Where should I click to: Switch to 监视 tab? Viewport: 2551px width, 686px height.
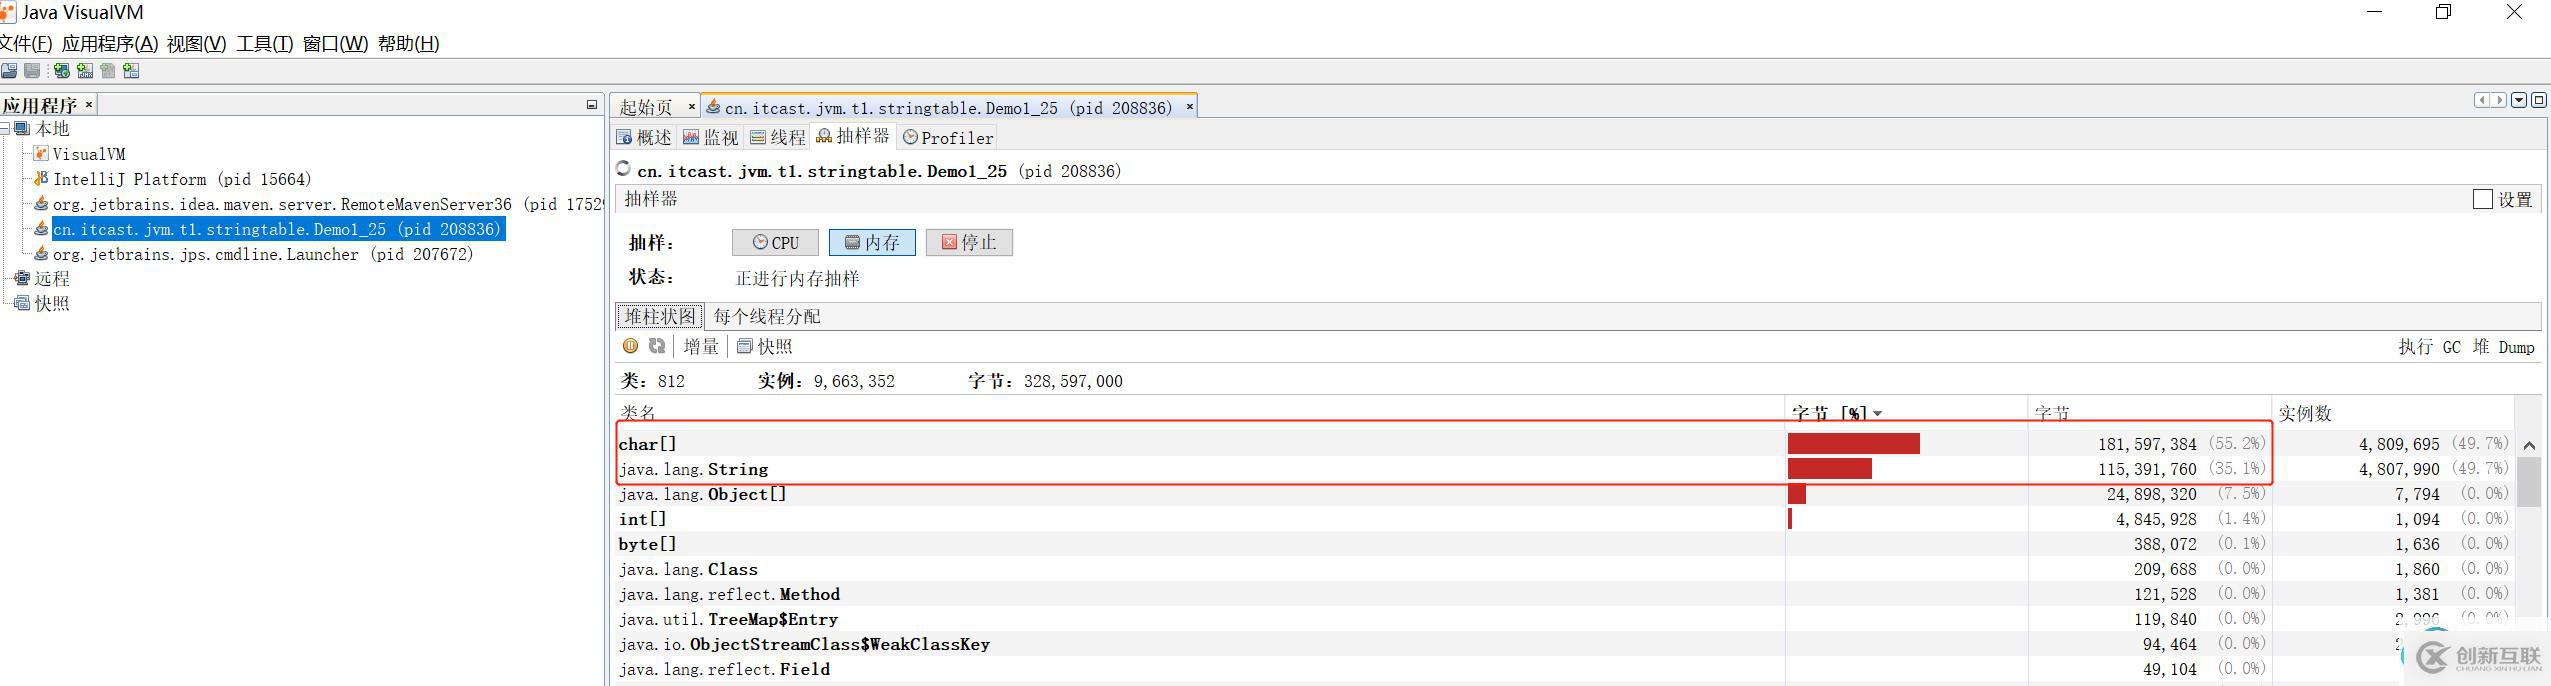point(711,137)
